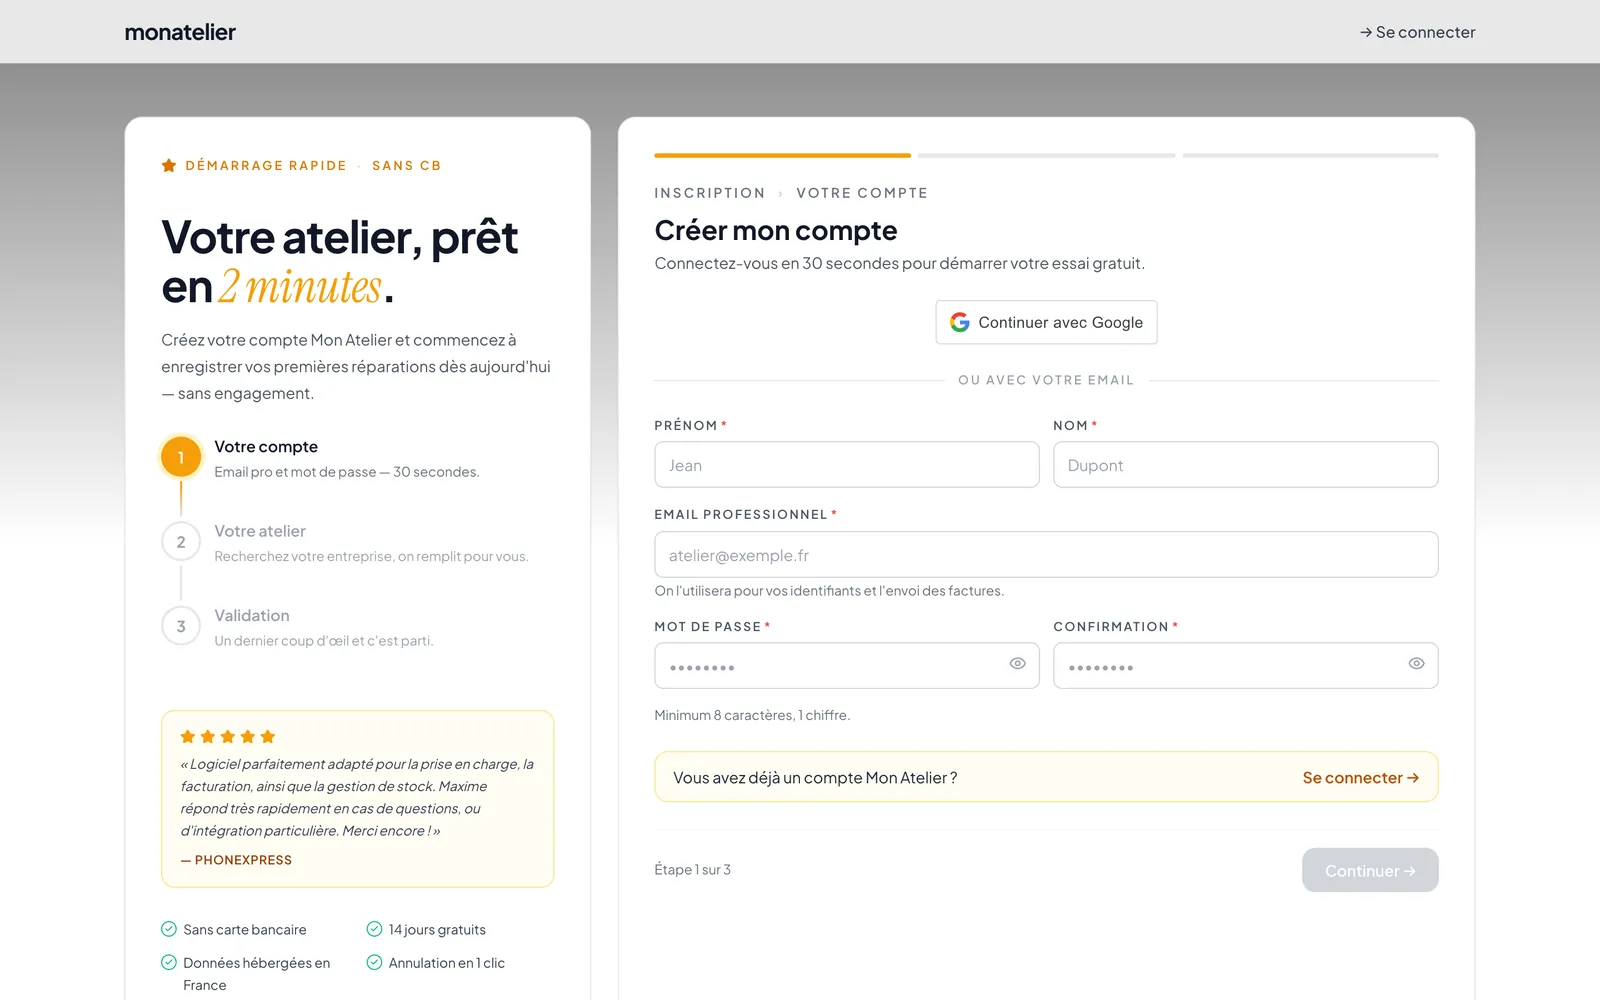1600x1000 pixels.
Task: Click the checkmark beside Données hébergées en France
Action: pyautogui.click(x=169, y=962)
